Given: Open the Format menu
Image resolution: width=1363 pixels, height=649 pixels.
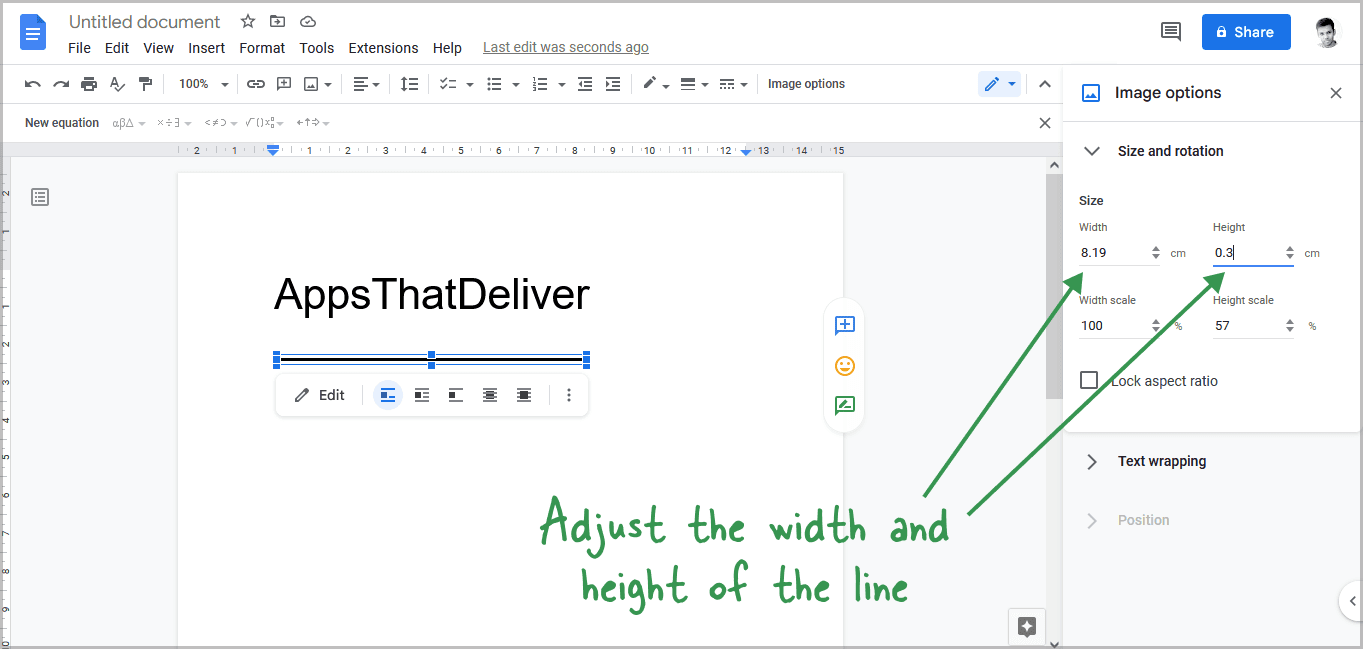Looking at the screenshot, I should click(x=262, y=48).
